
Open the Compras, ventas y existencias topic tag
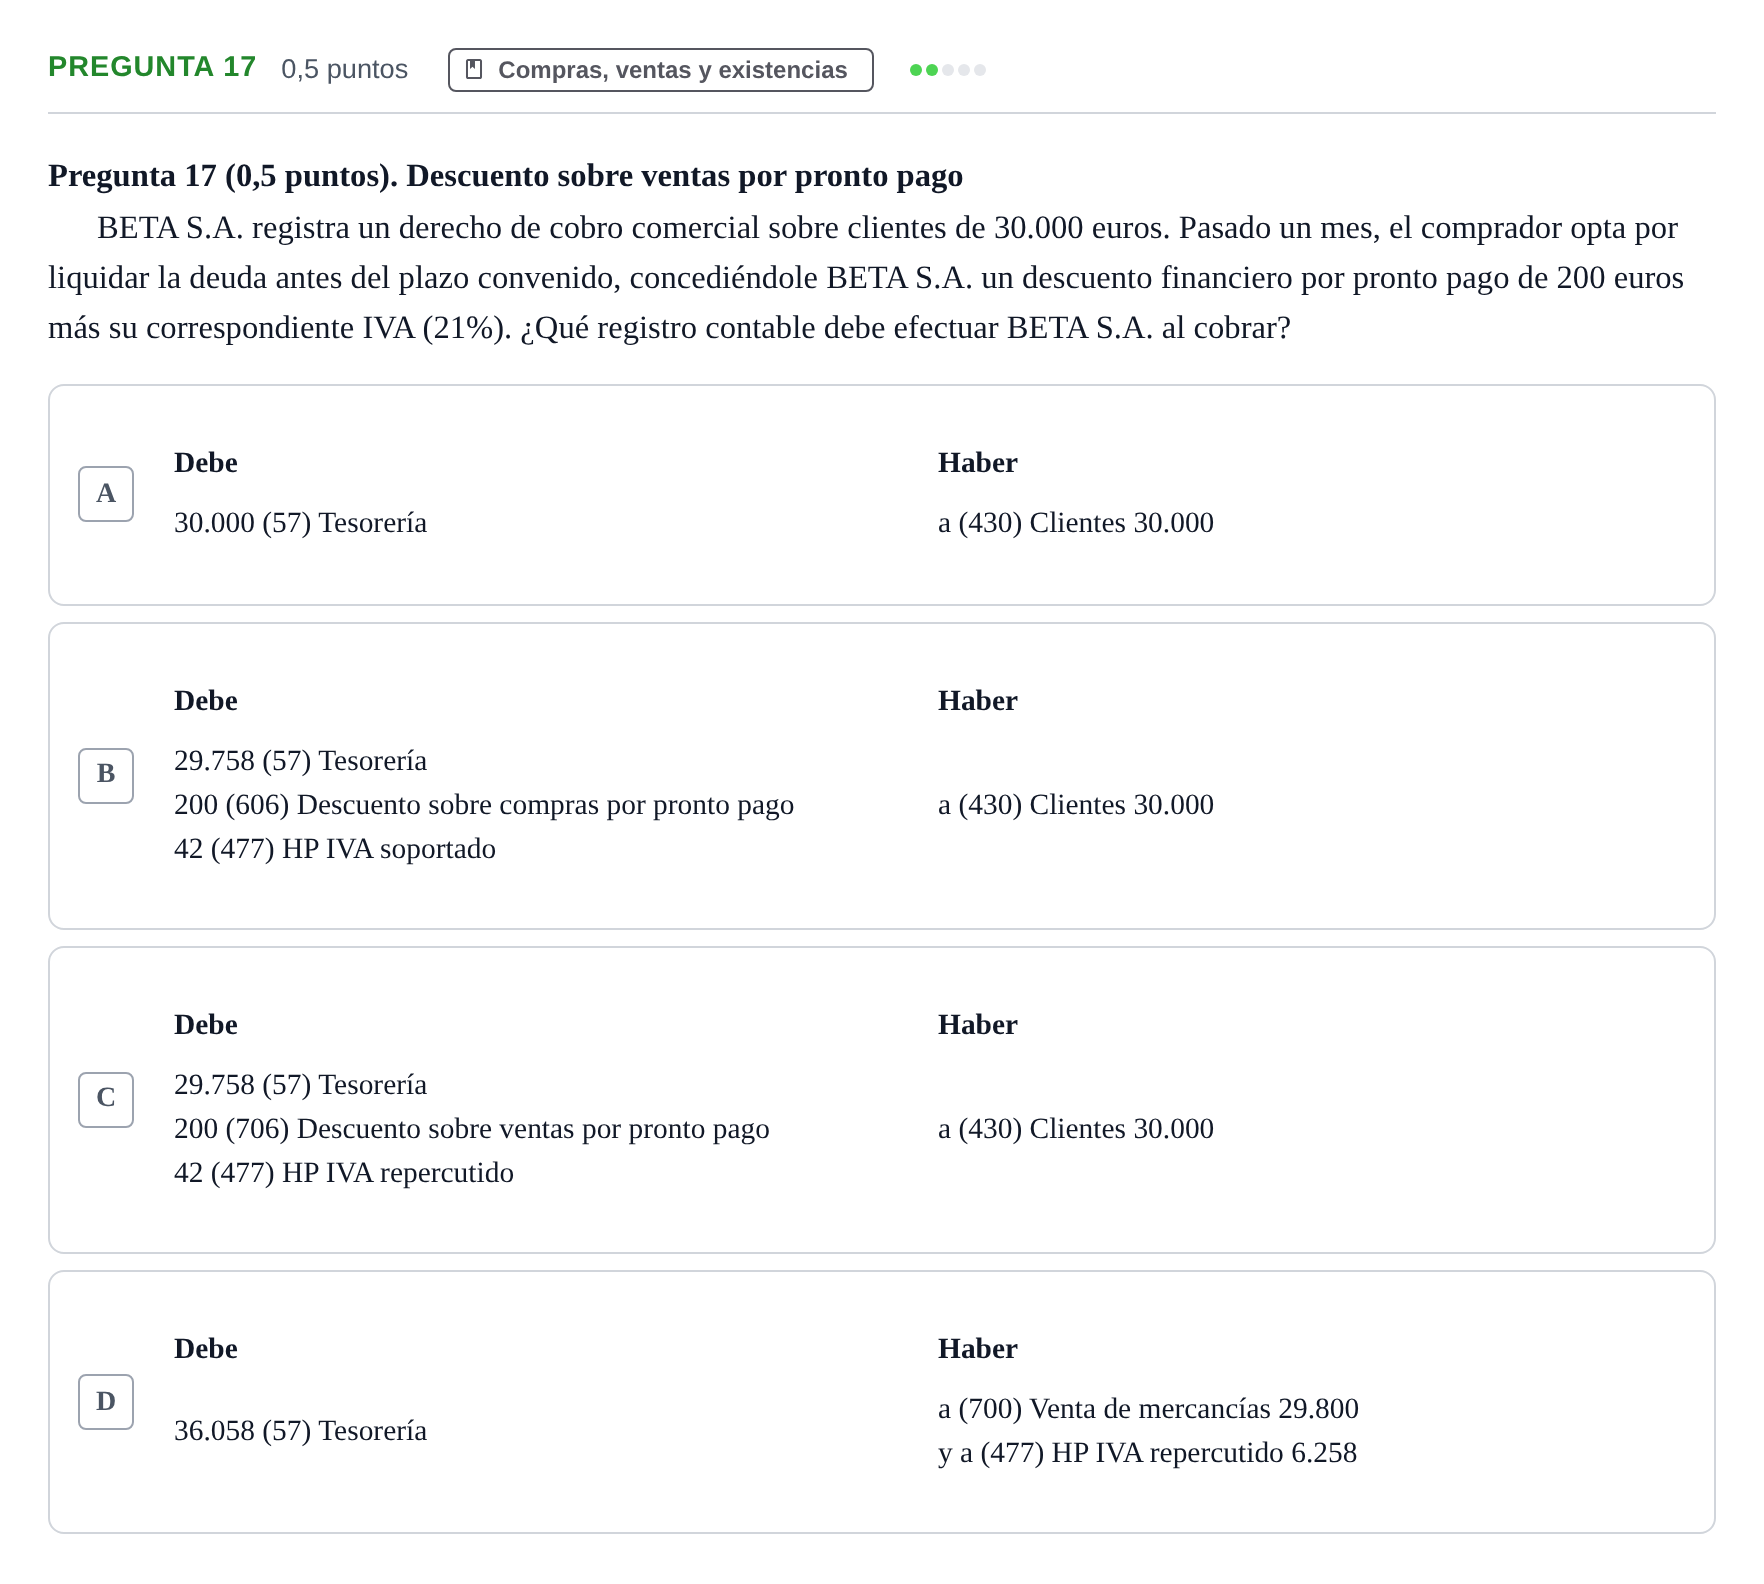click(x=660, y=70)
